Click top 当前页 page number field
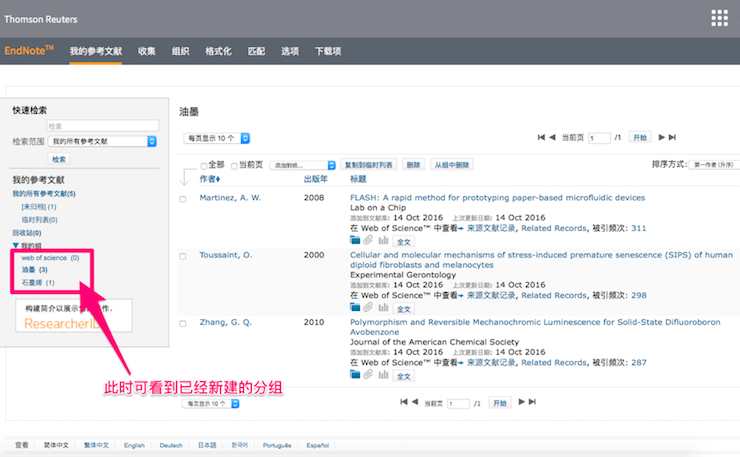The width and height of the screenshot is (740, 457). point(599,138)
